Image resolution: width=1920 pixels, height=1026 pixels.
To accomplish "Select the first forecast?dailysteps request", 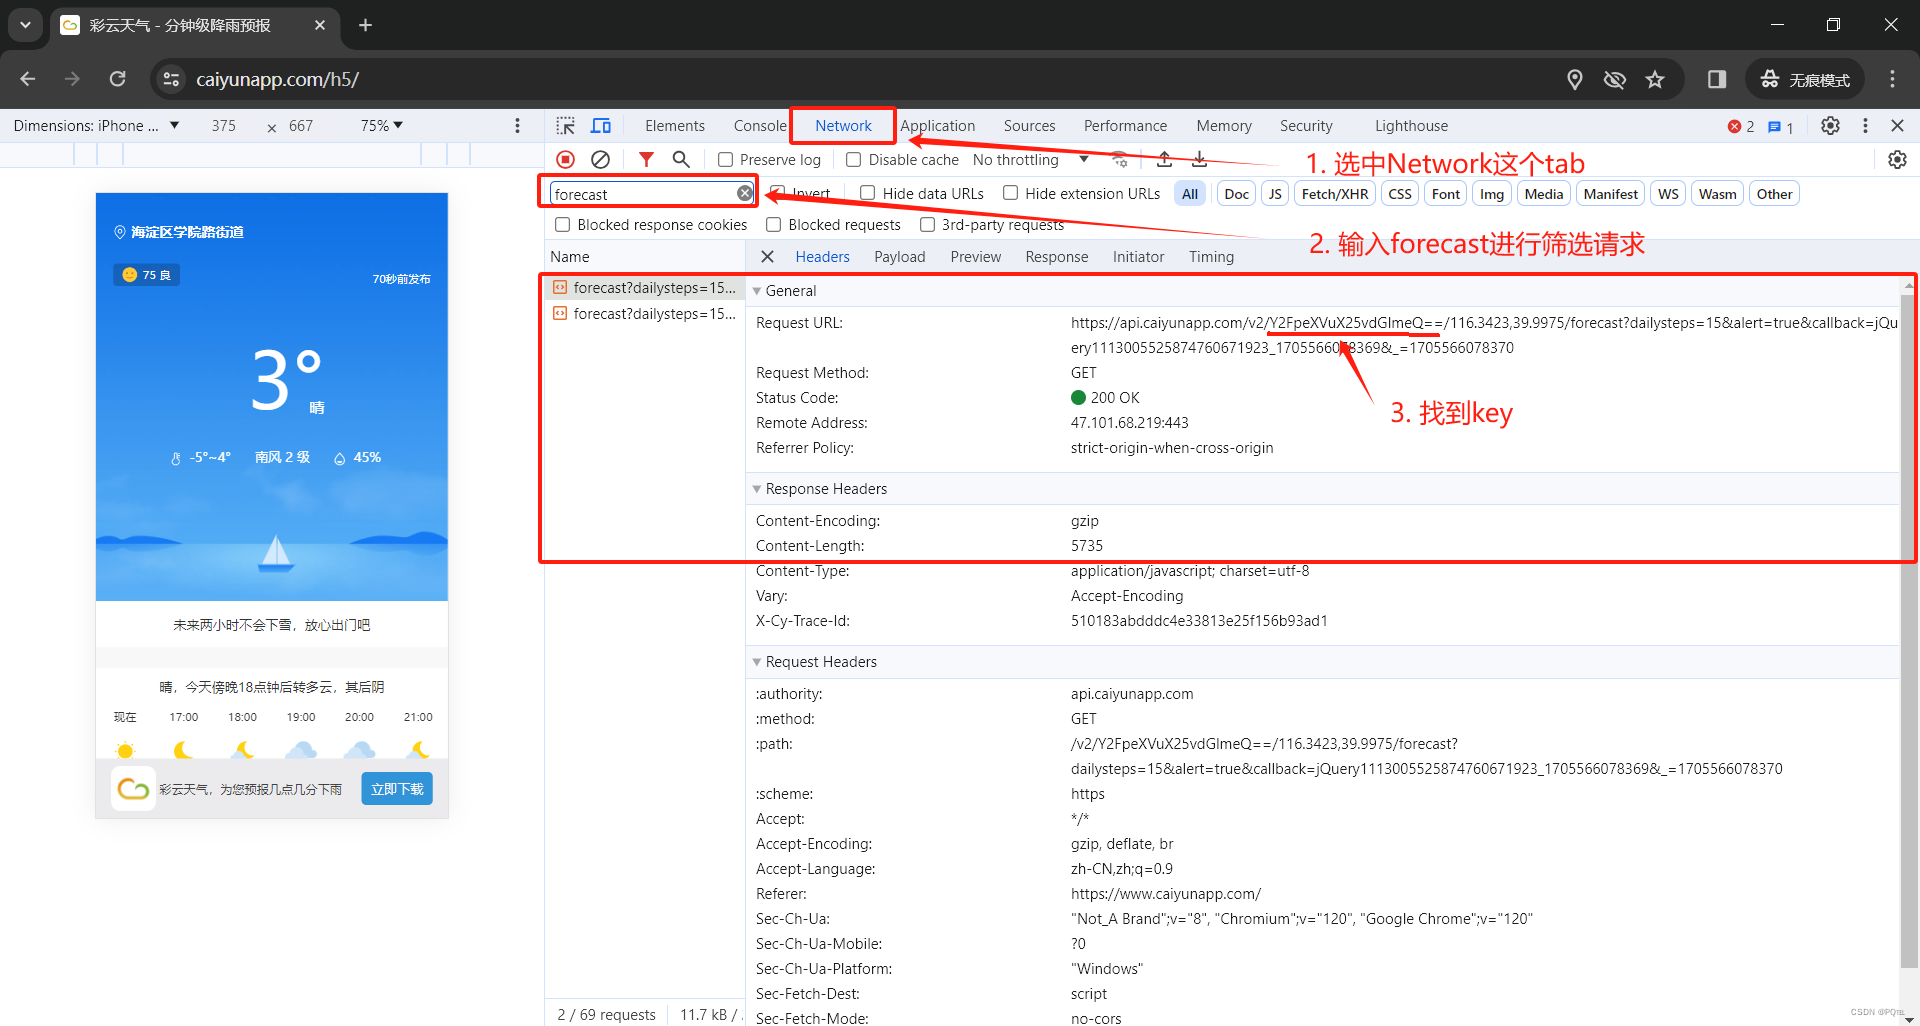I will click(645, 288).
